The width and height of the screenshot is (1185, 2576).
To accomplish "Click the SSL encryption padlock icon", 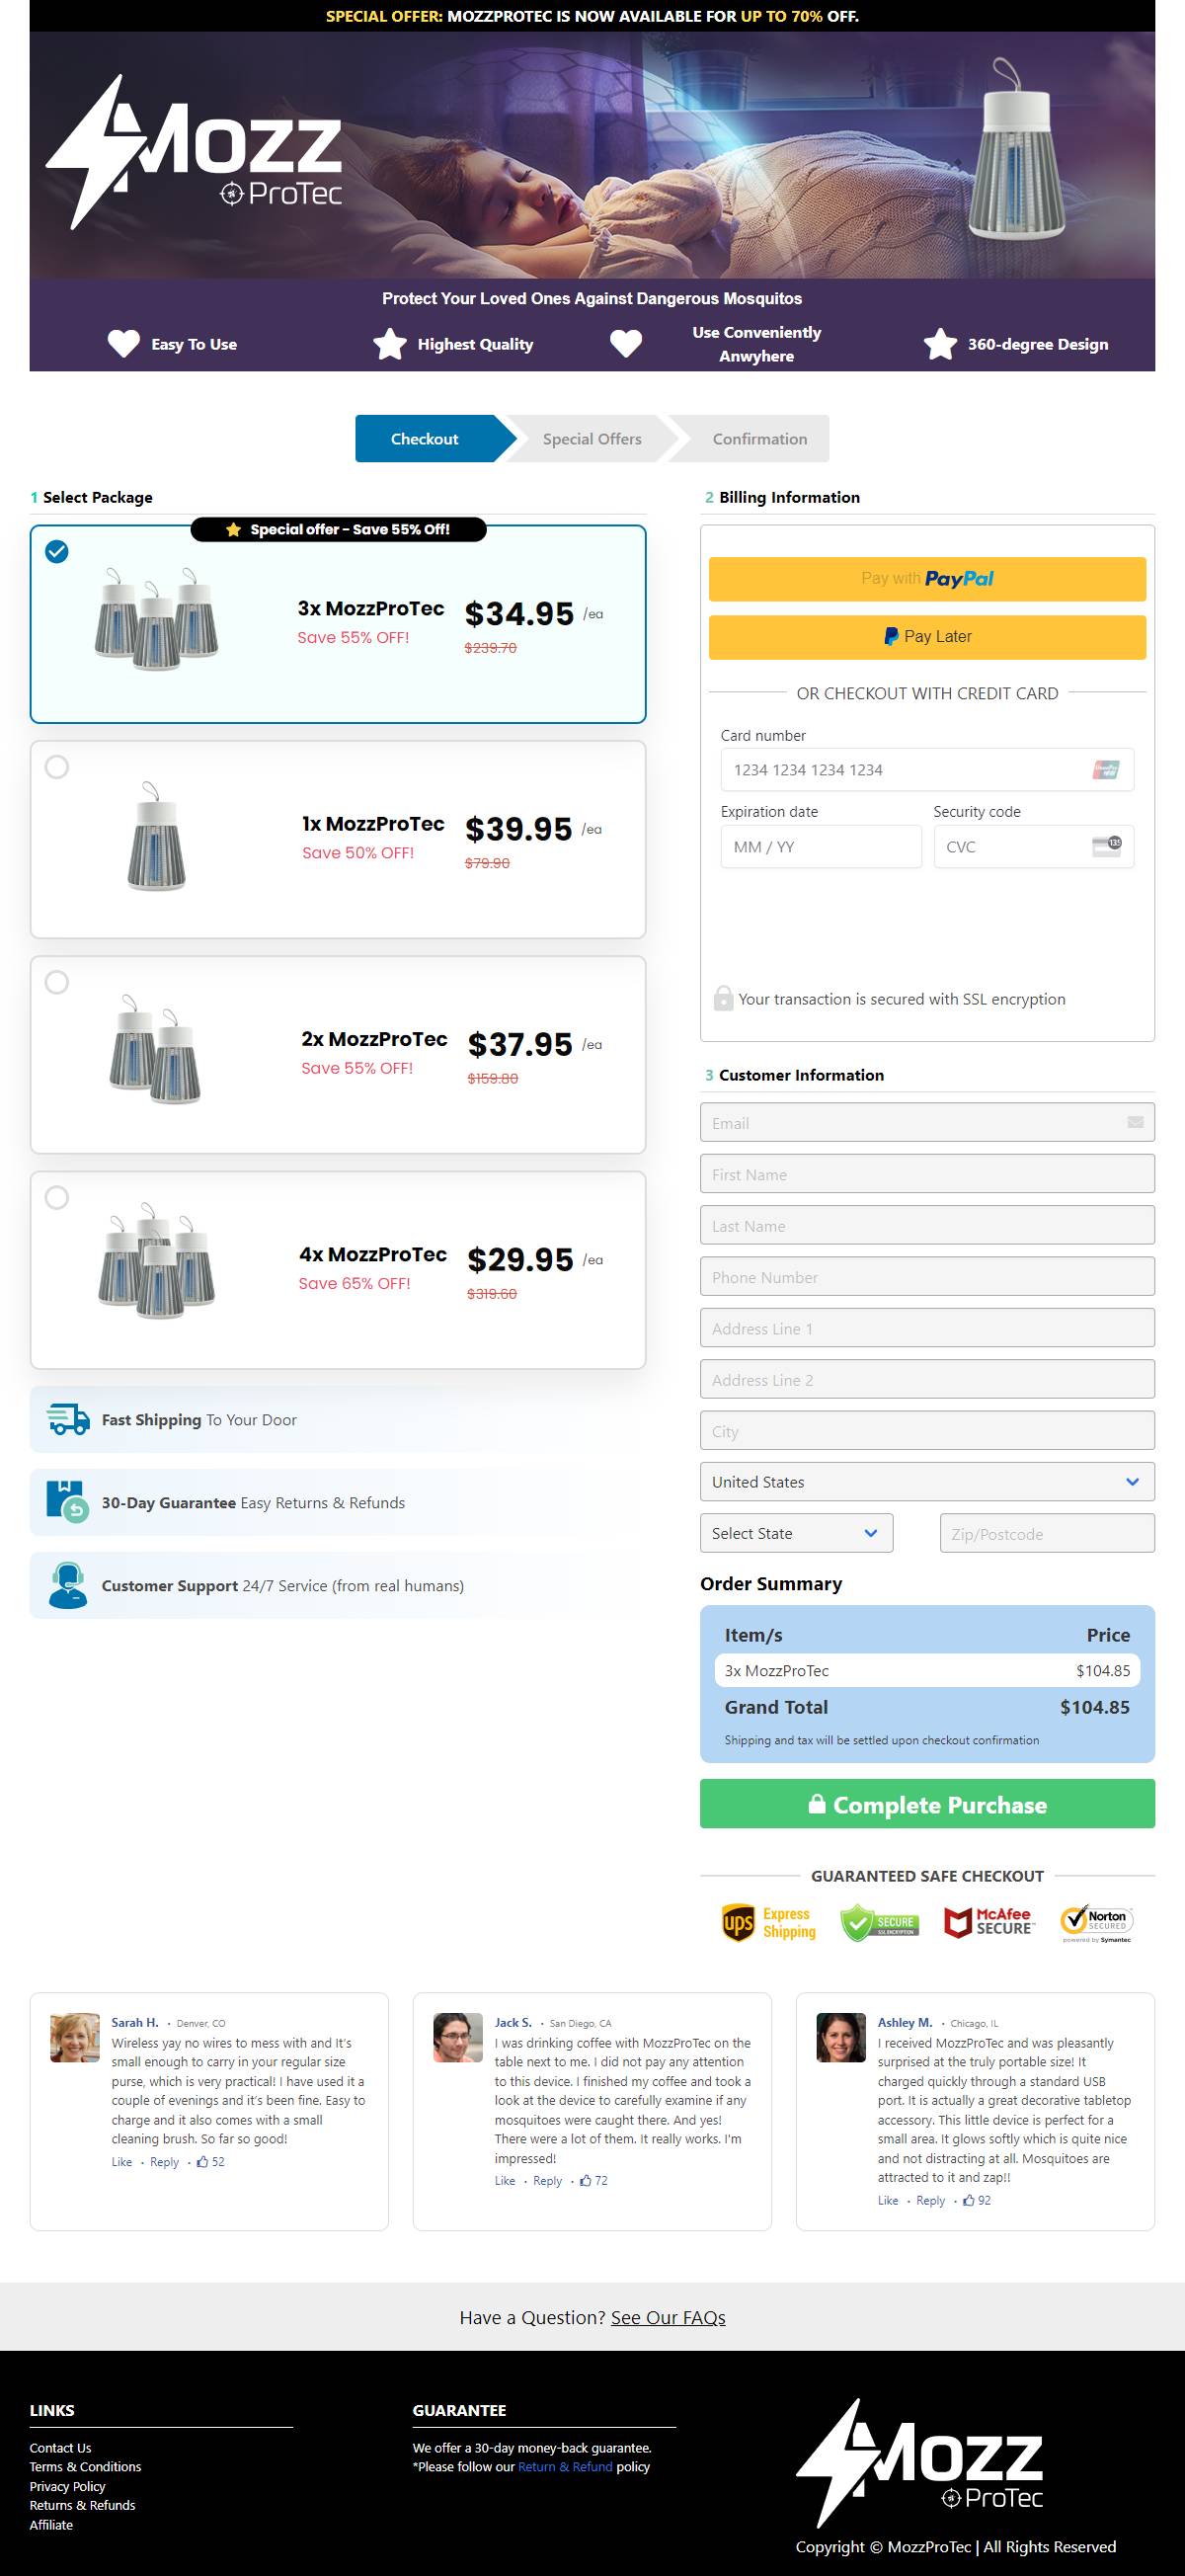I will click(x=723, y=998).
